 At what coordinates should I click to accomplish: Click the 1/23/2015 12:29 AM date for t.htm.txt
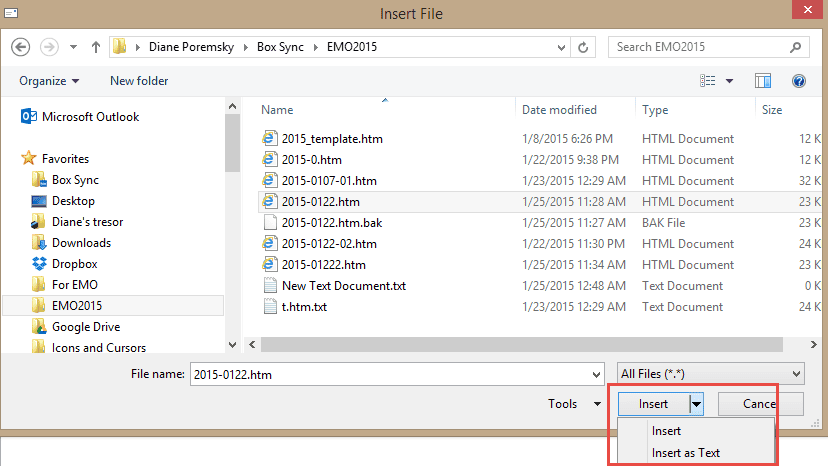(573, 306)
